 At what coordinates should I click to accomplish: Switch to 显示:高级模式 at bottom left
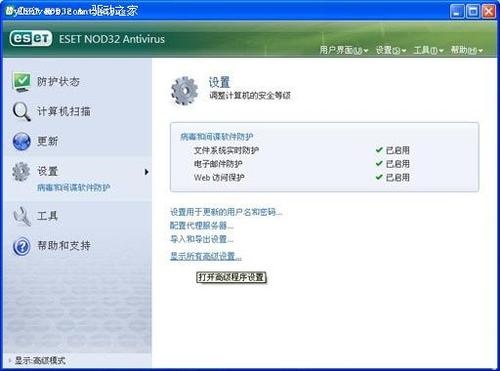pyautogui.click(x=40, y=360)
